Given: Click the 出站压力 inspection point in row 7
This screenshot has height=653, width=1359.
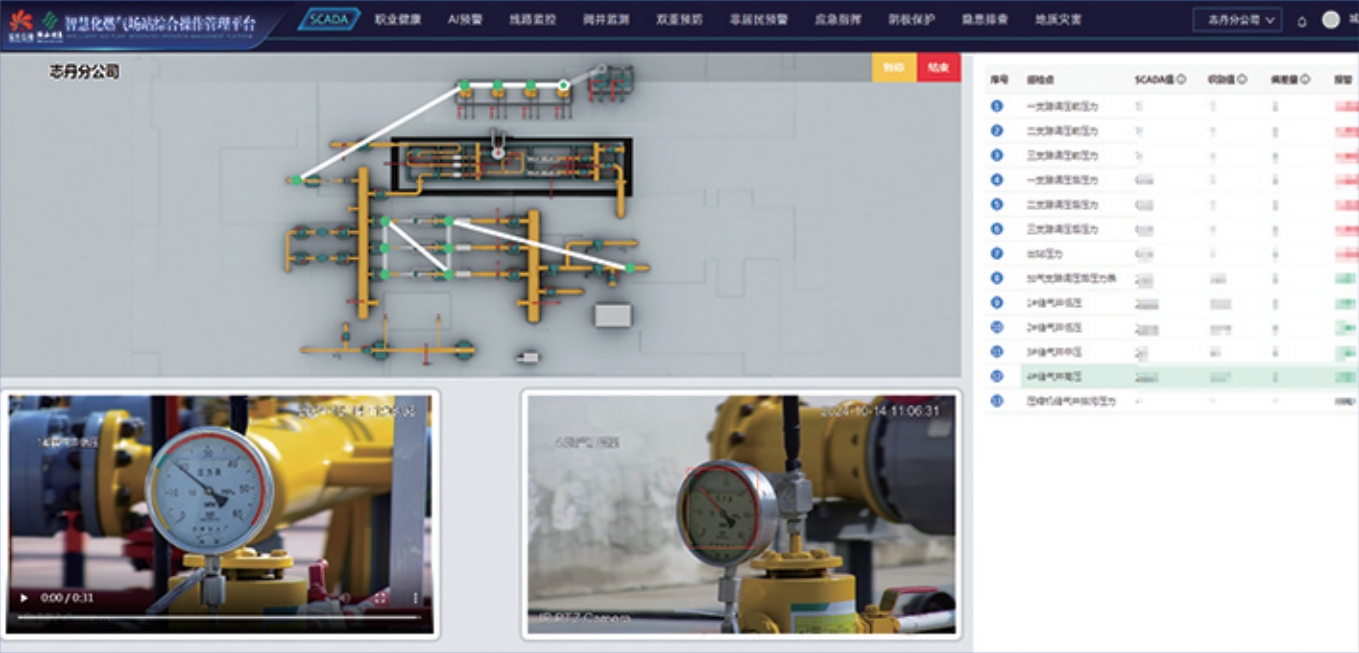Looking at the screenshot, I should click(x=1045, y=254).
